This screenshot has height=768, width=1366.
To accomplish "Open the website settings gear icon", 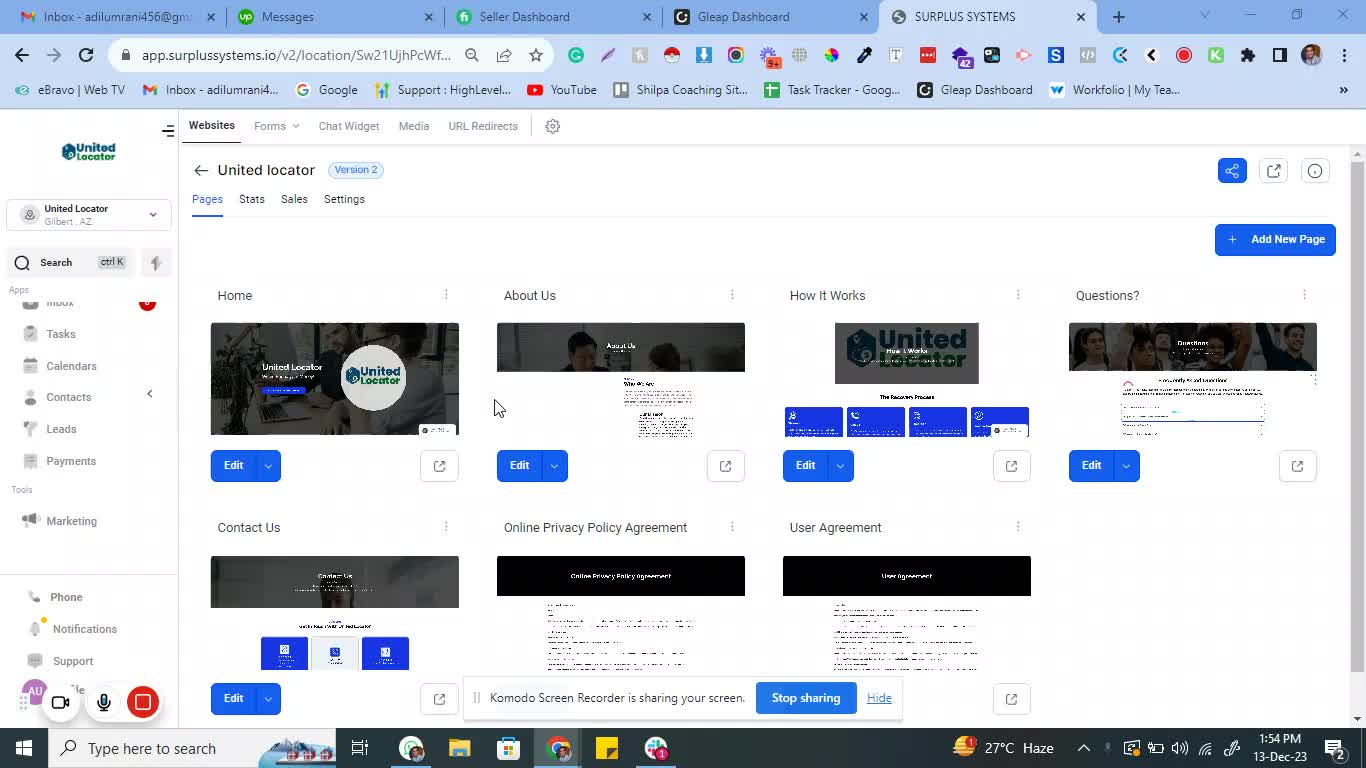I will click(x=552, y=126).
